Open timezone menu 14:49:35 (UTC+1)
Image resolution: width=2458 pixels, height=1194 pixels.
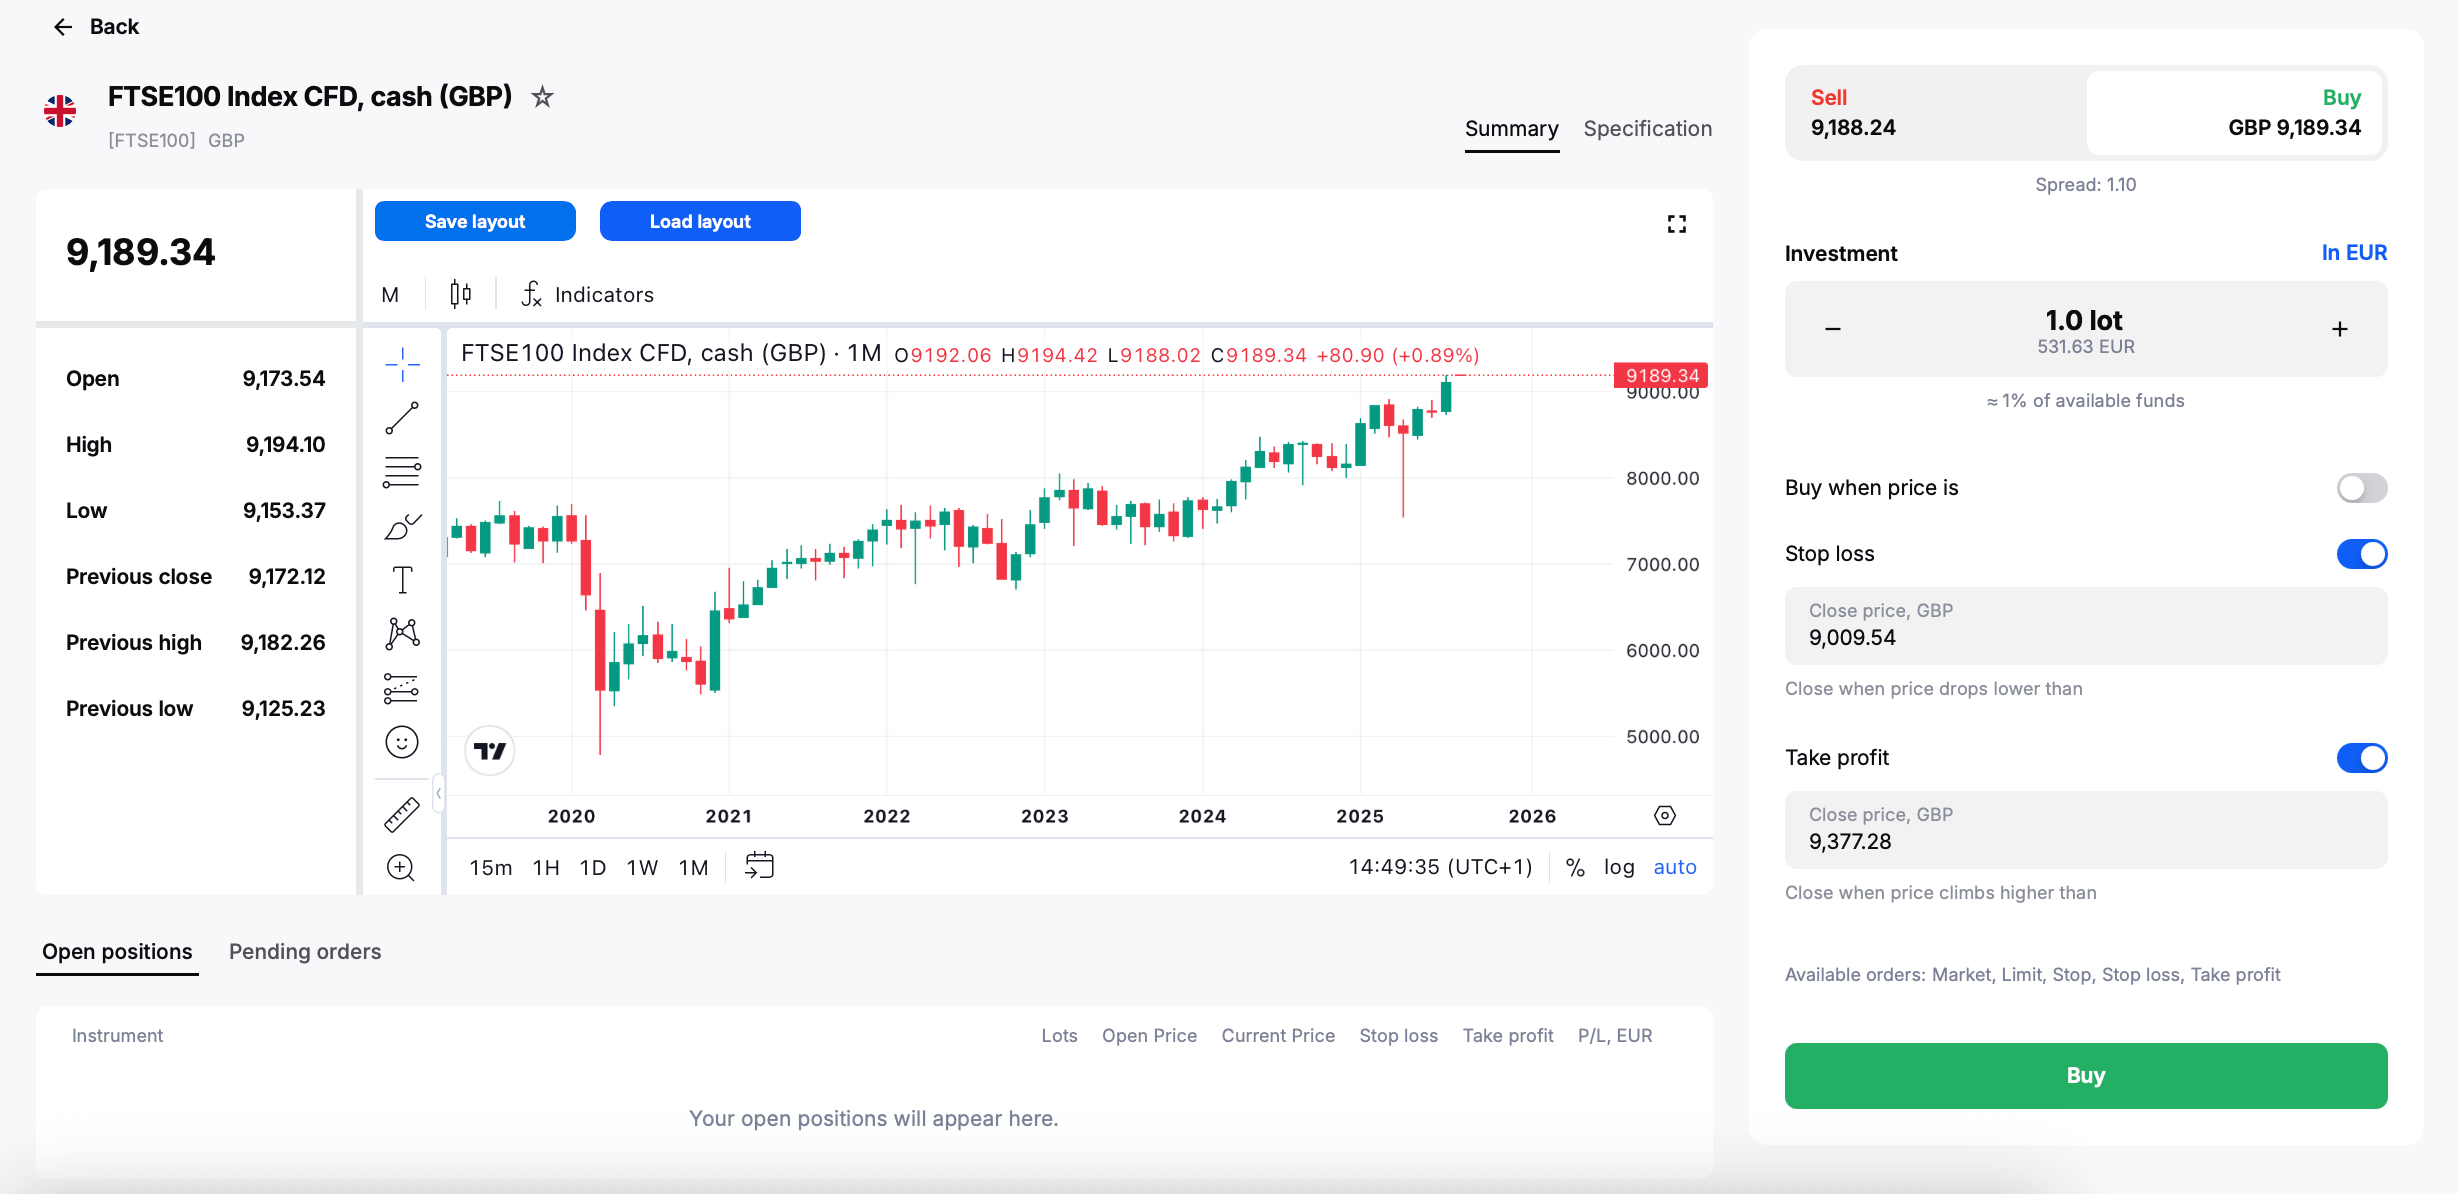coord(1440,867)
